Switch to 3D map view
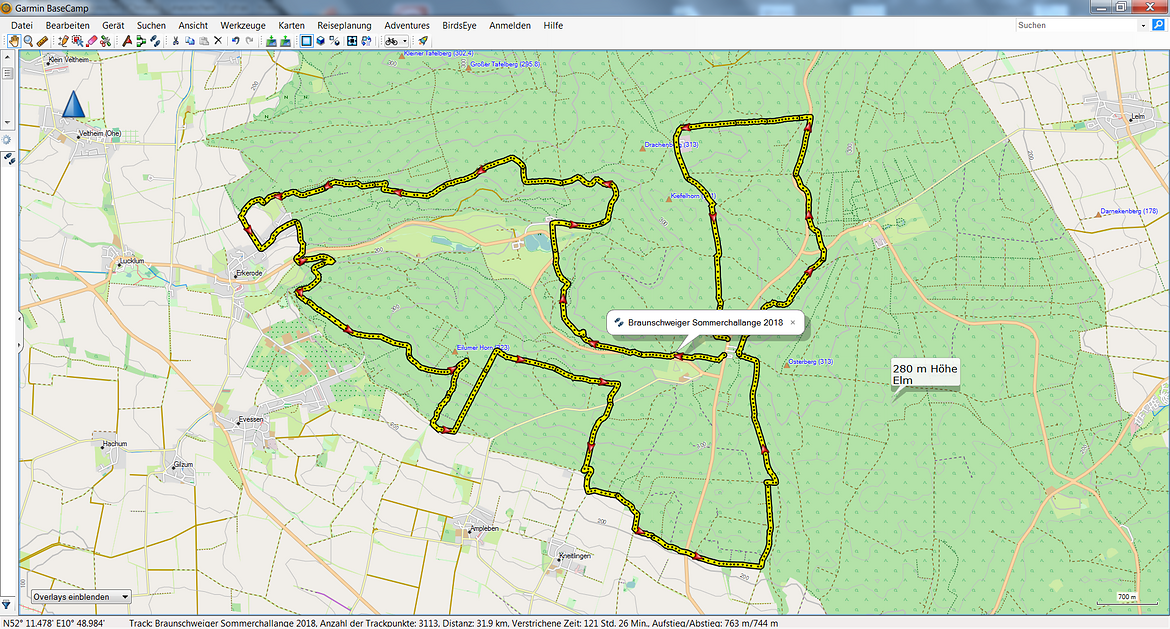 (x=320, y=41)
